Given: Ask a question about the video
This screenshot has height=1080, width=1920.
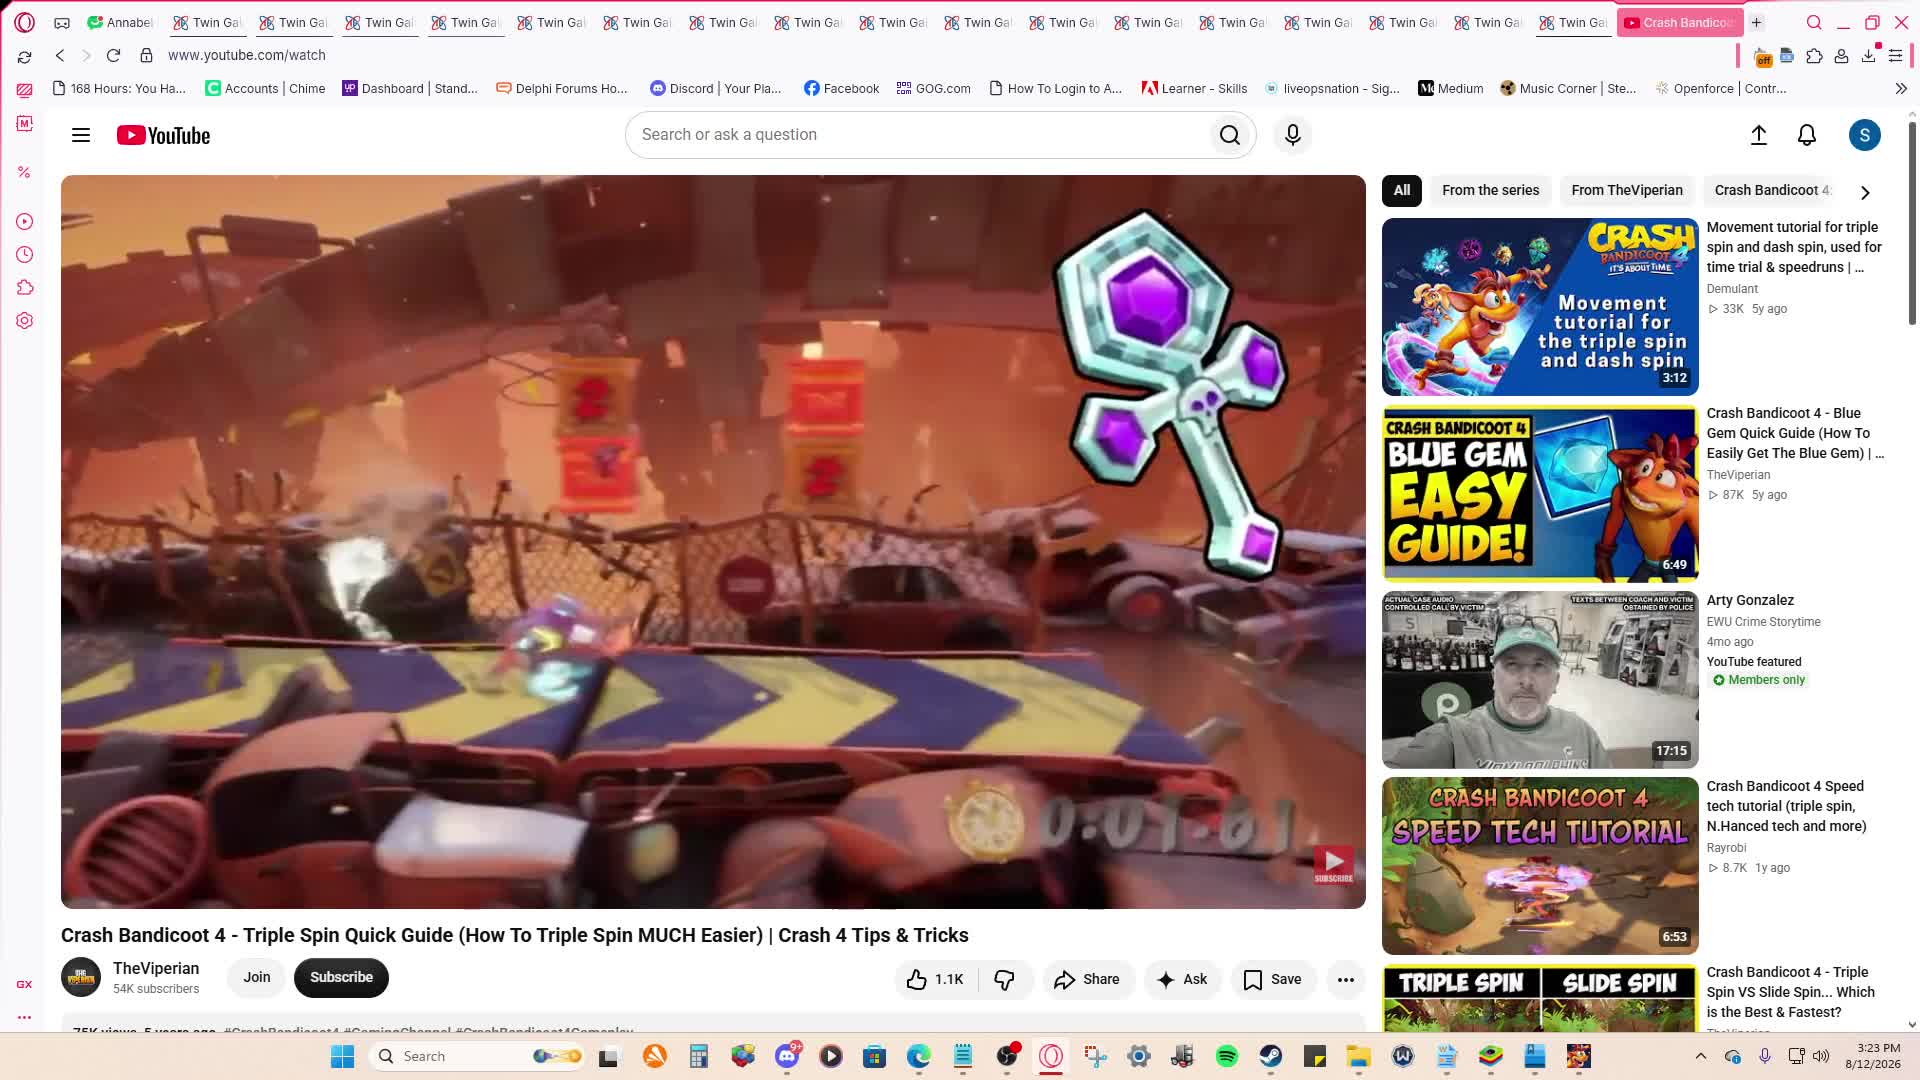Looking at the screenshot, I should click(x=1182, y=979).
